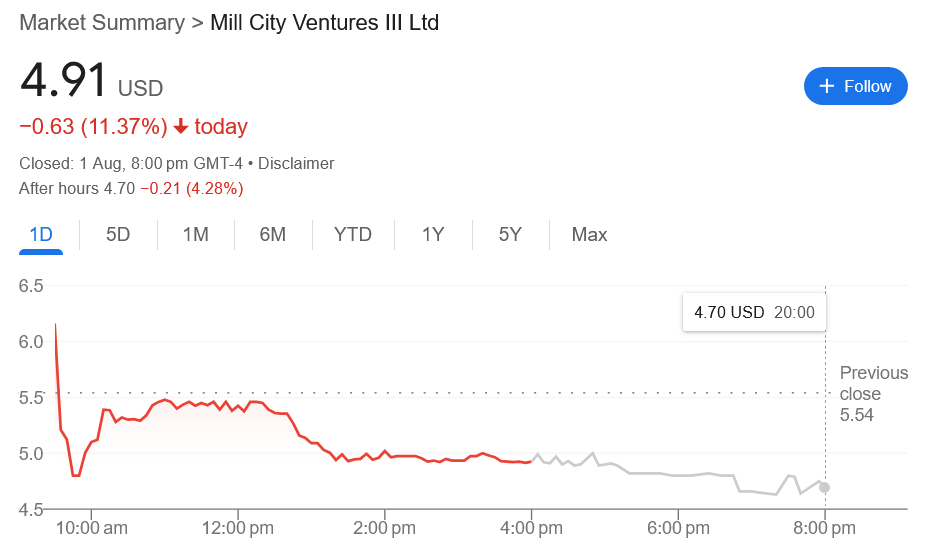The height and width of the screenshot is (556, 934).
Task: Click the 12:00 pm axis label
Action: click(237, 527)
